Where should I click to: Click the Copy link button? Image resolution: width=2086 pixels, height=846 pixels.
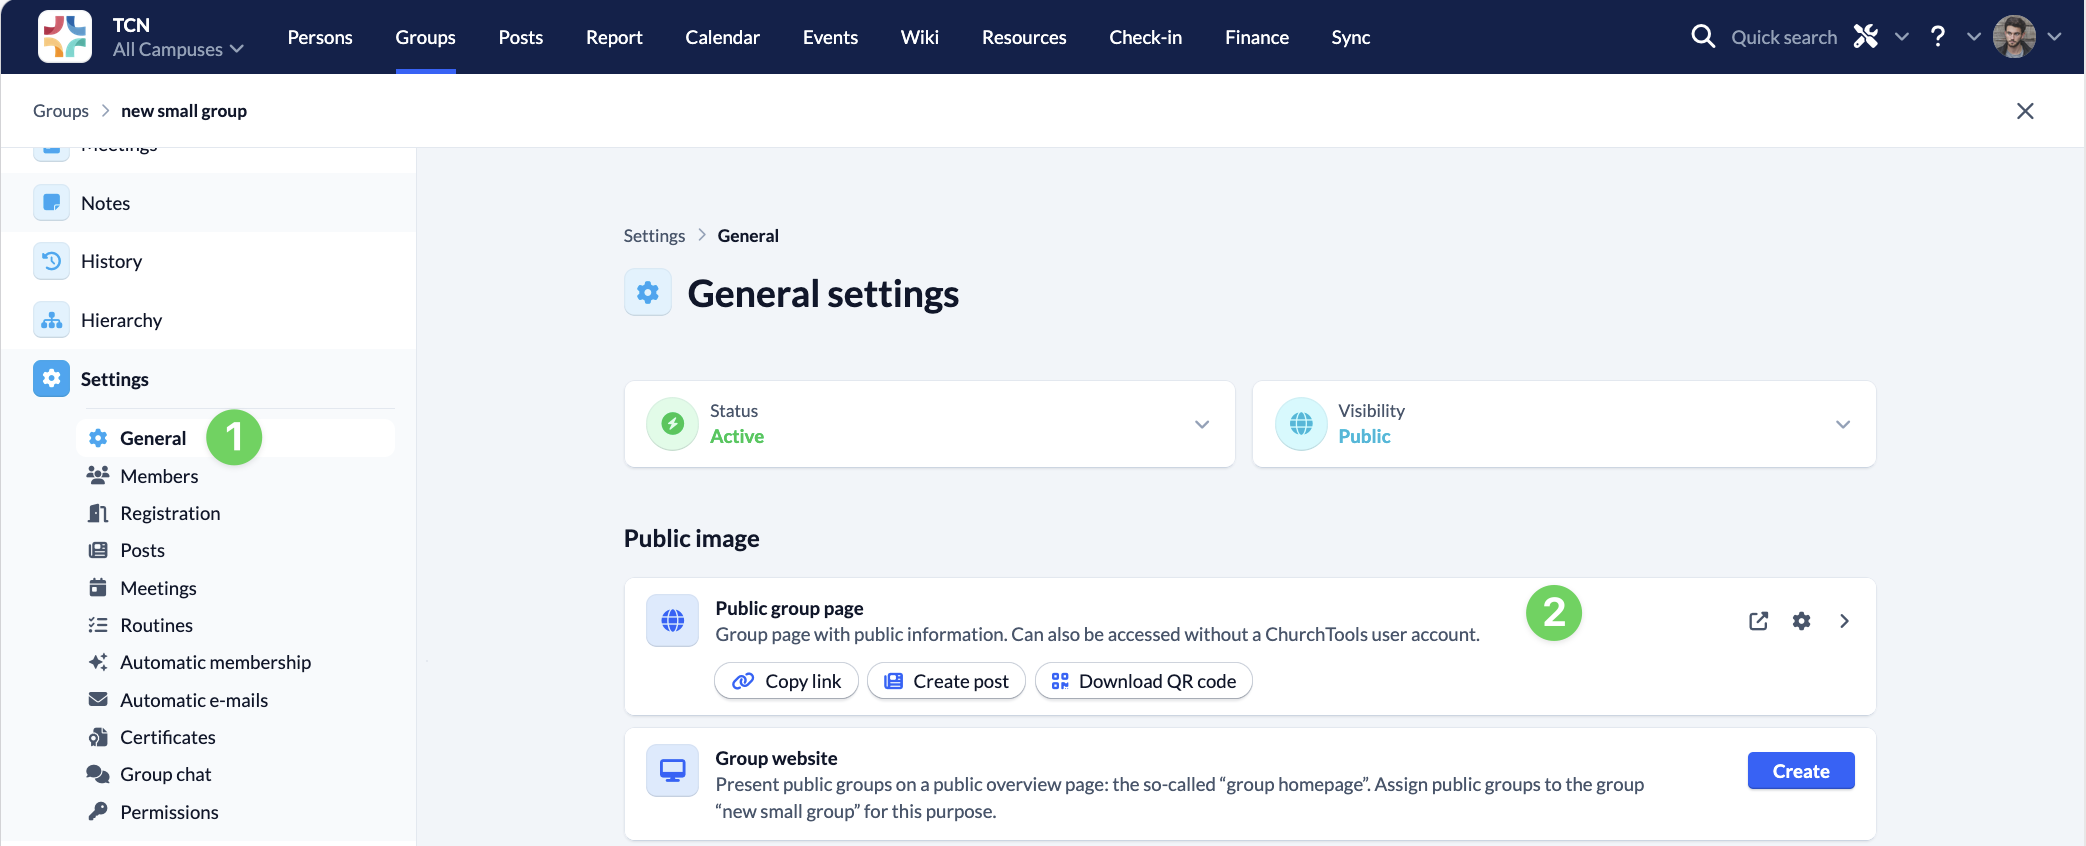786,681
